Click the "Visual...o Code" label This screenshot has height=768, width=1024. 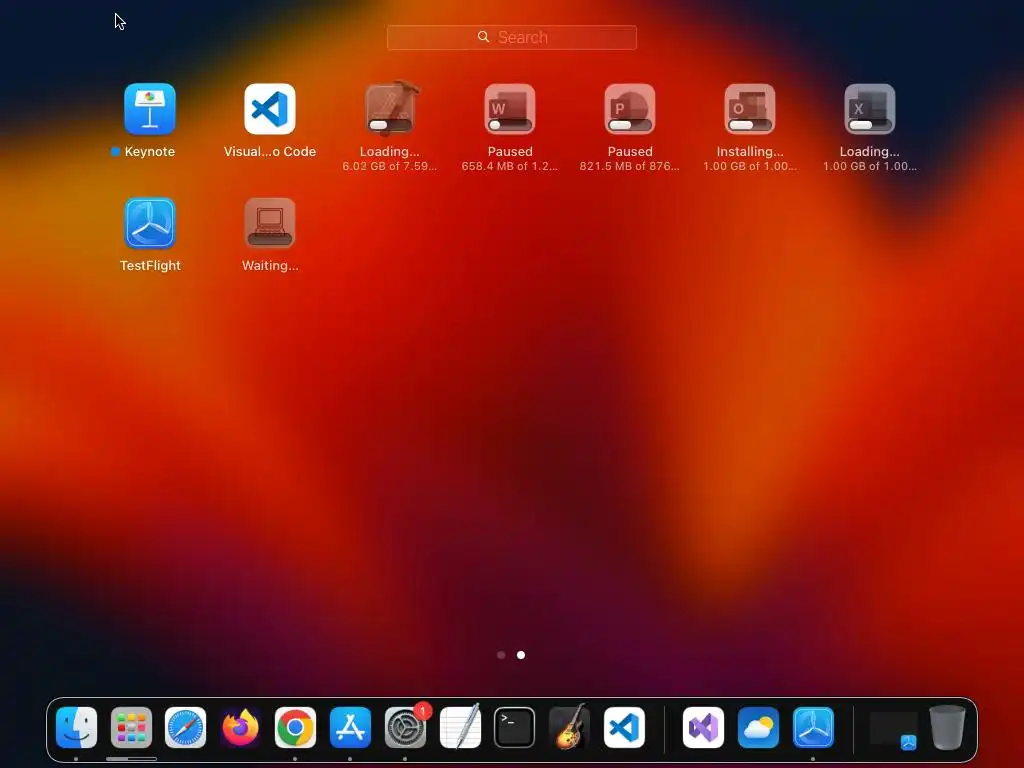click(270, 152)
